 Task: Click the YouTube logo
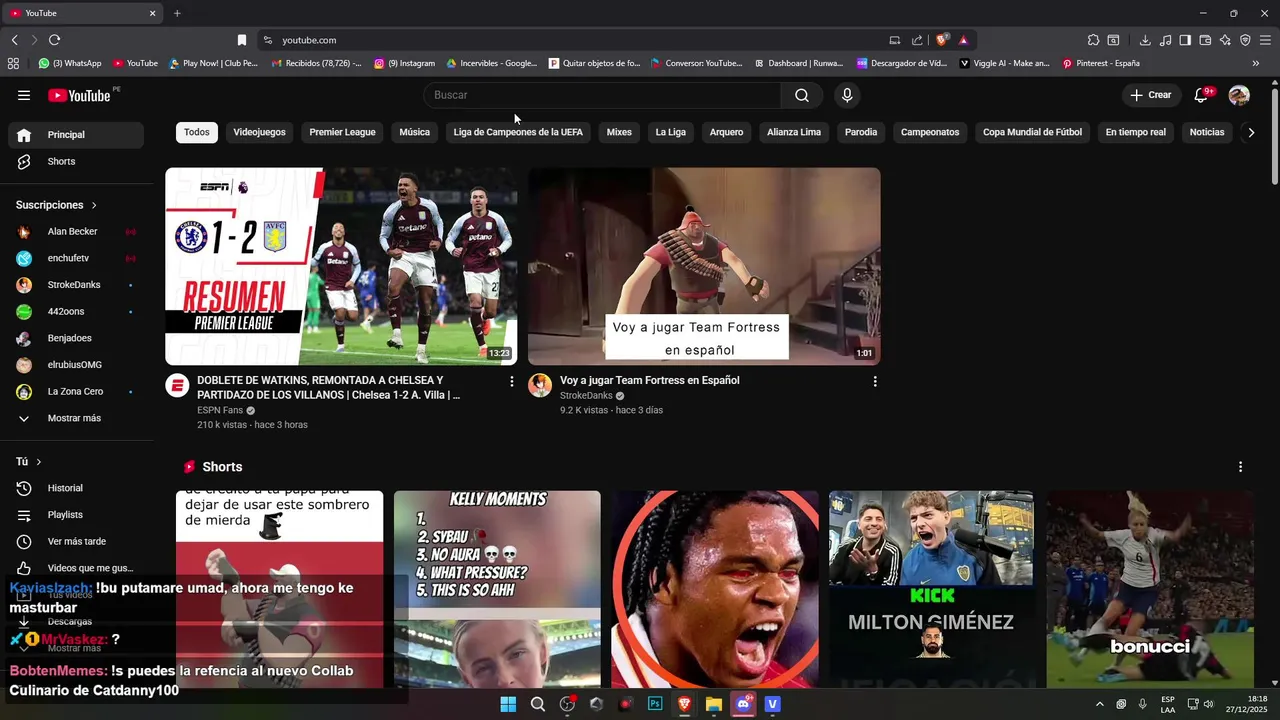[80, 95]
